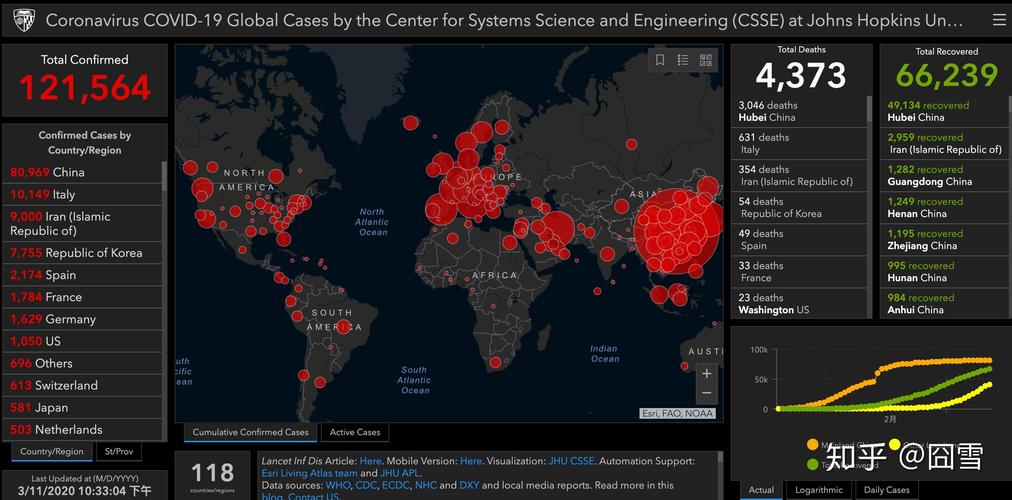1012x500 pixels.
Task: Click the Johns Hopkins shield logo
Action: point(23,20)
